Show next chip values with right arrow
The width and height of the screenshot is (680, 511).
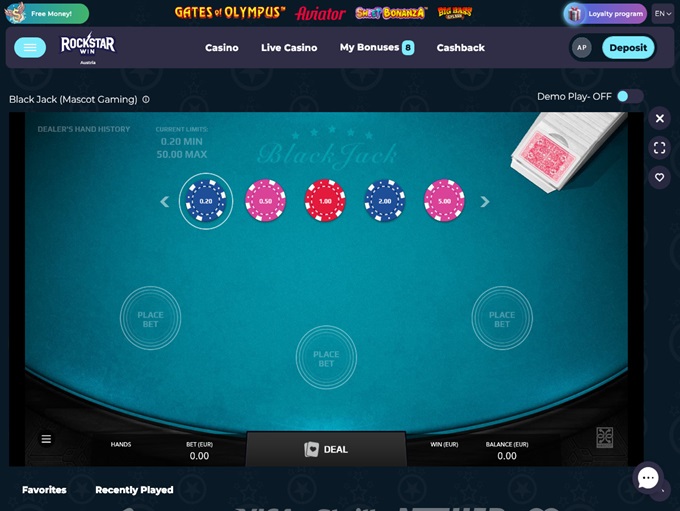tap(485, 201)
